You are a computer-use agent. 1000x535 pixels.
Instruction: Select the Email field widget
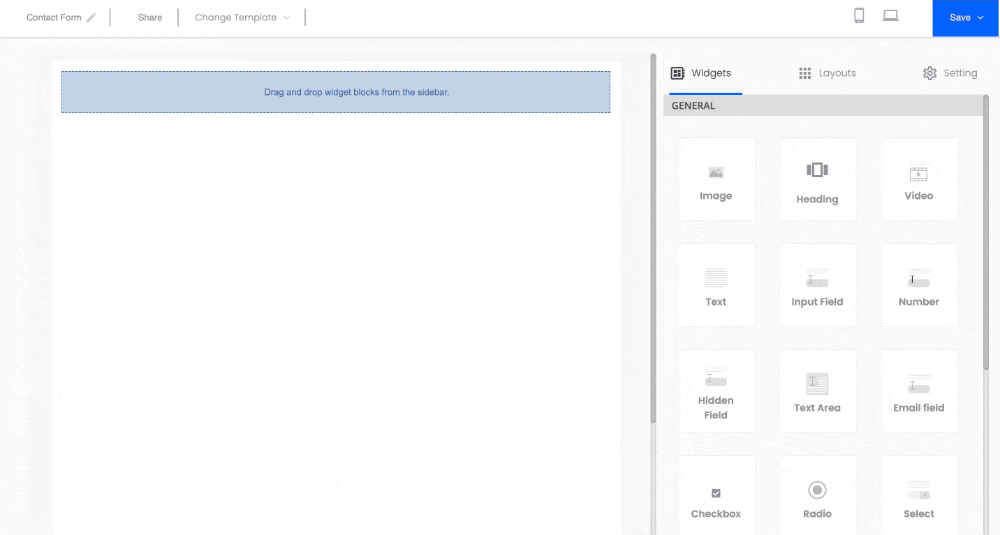(918, 391)
